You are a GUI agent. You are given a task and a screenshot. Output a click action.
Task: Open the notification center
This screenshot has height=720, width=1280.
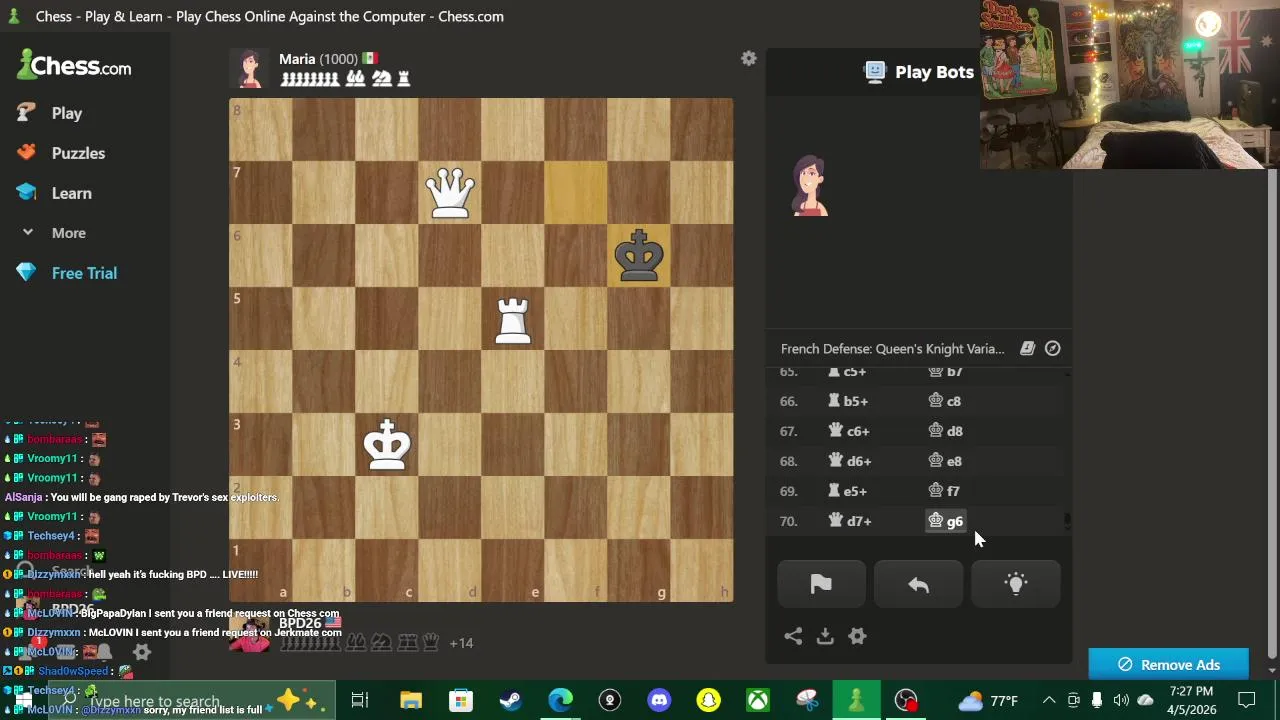(1247, 701)
